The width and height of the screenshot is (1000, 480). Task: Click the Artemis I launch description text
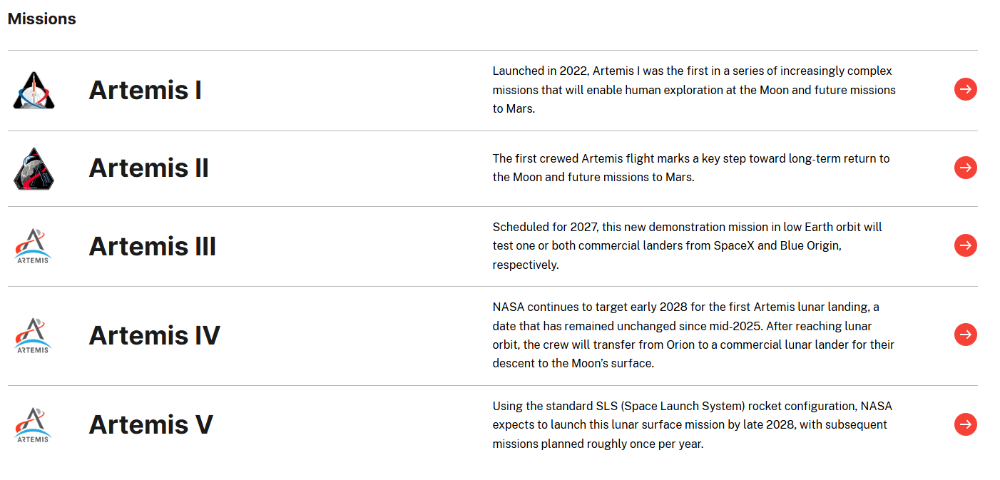point(693,90)
